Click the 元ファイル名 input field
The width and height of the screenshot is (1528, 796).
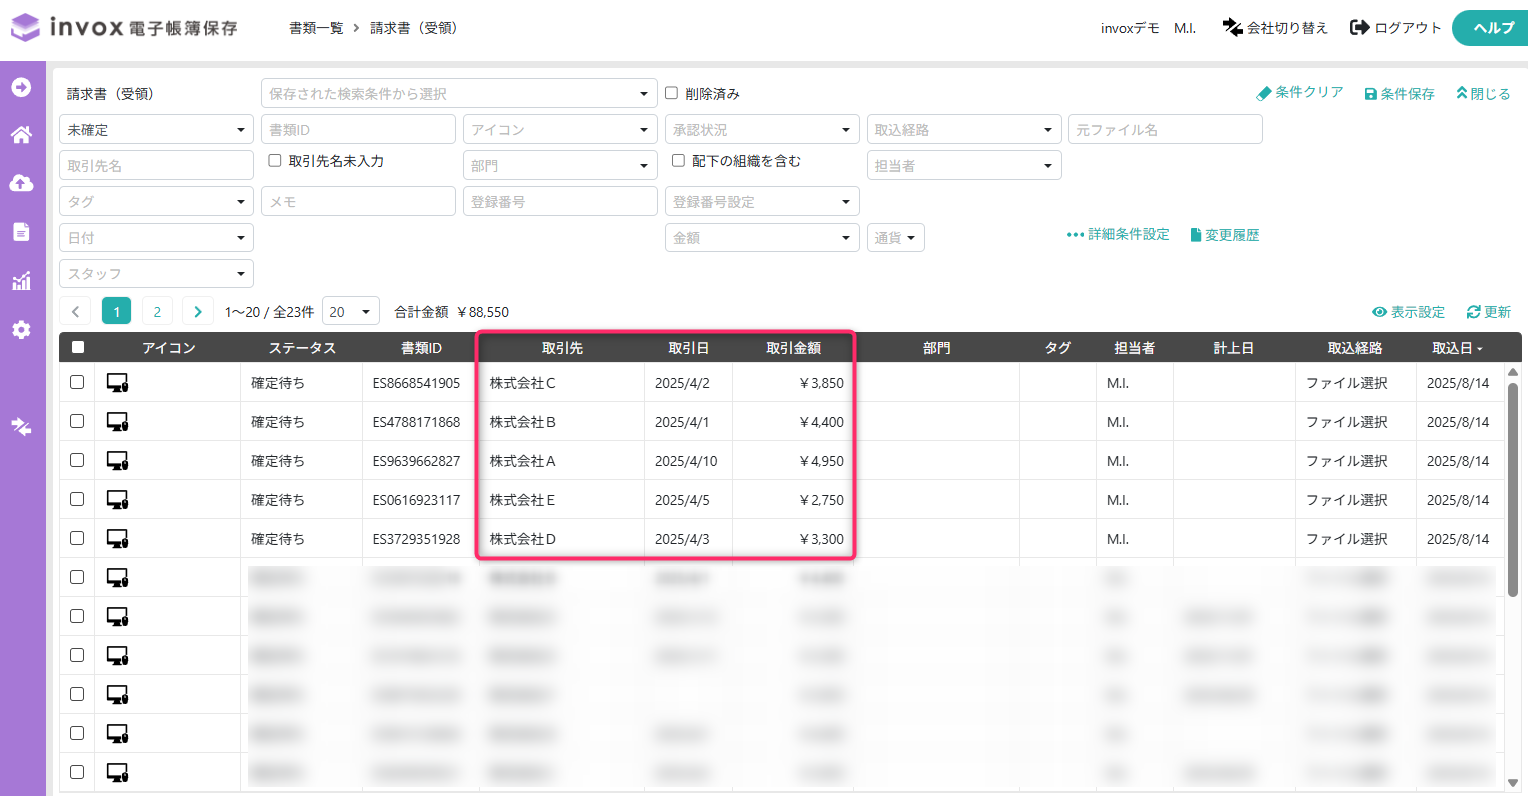tap(1165, 129)
